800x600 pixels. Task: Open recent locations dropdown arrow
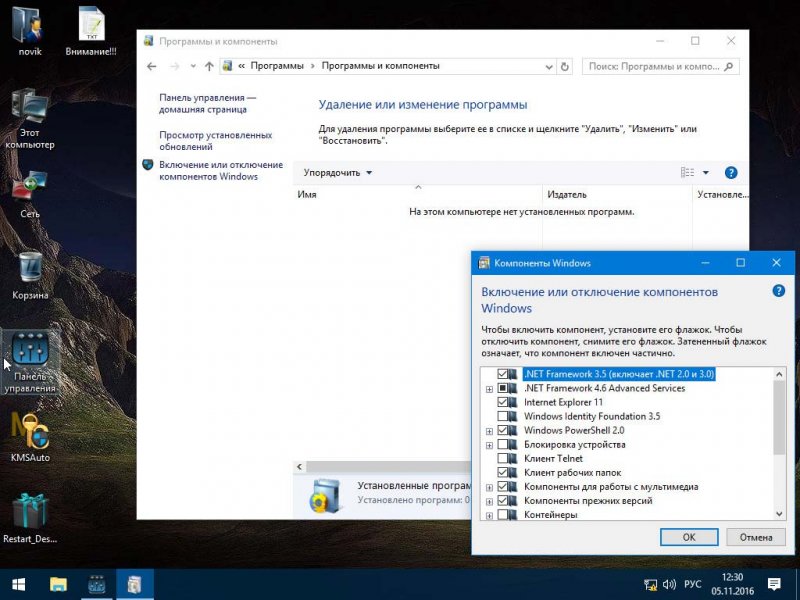tap(193, 66)
